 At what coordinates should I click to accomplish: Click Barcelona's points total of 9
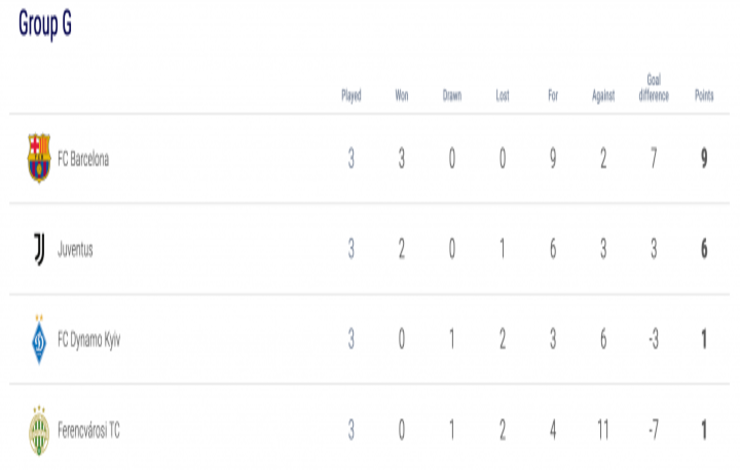click(704, 160)
